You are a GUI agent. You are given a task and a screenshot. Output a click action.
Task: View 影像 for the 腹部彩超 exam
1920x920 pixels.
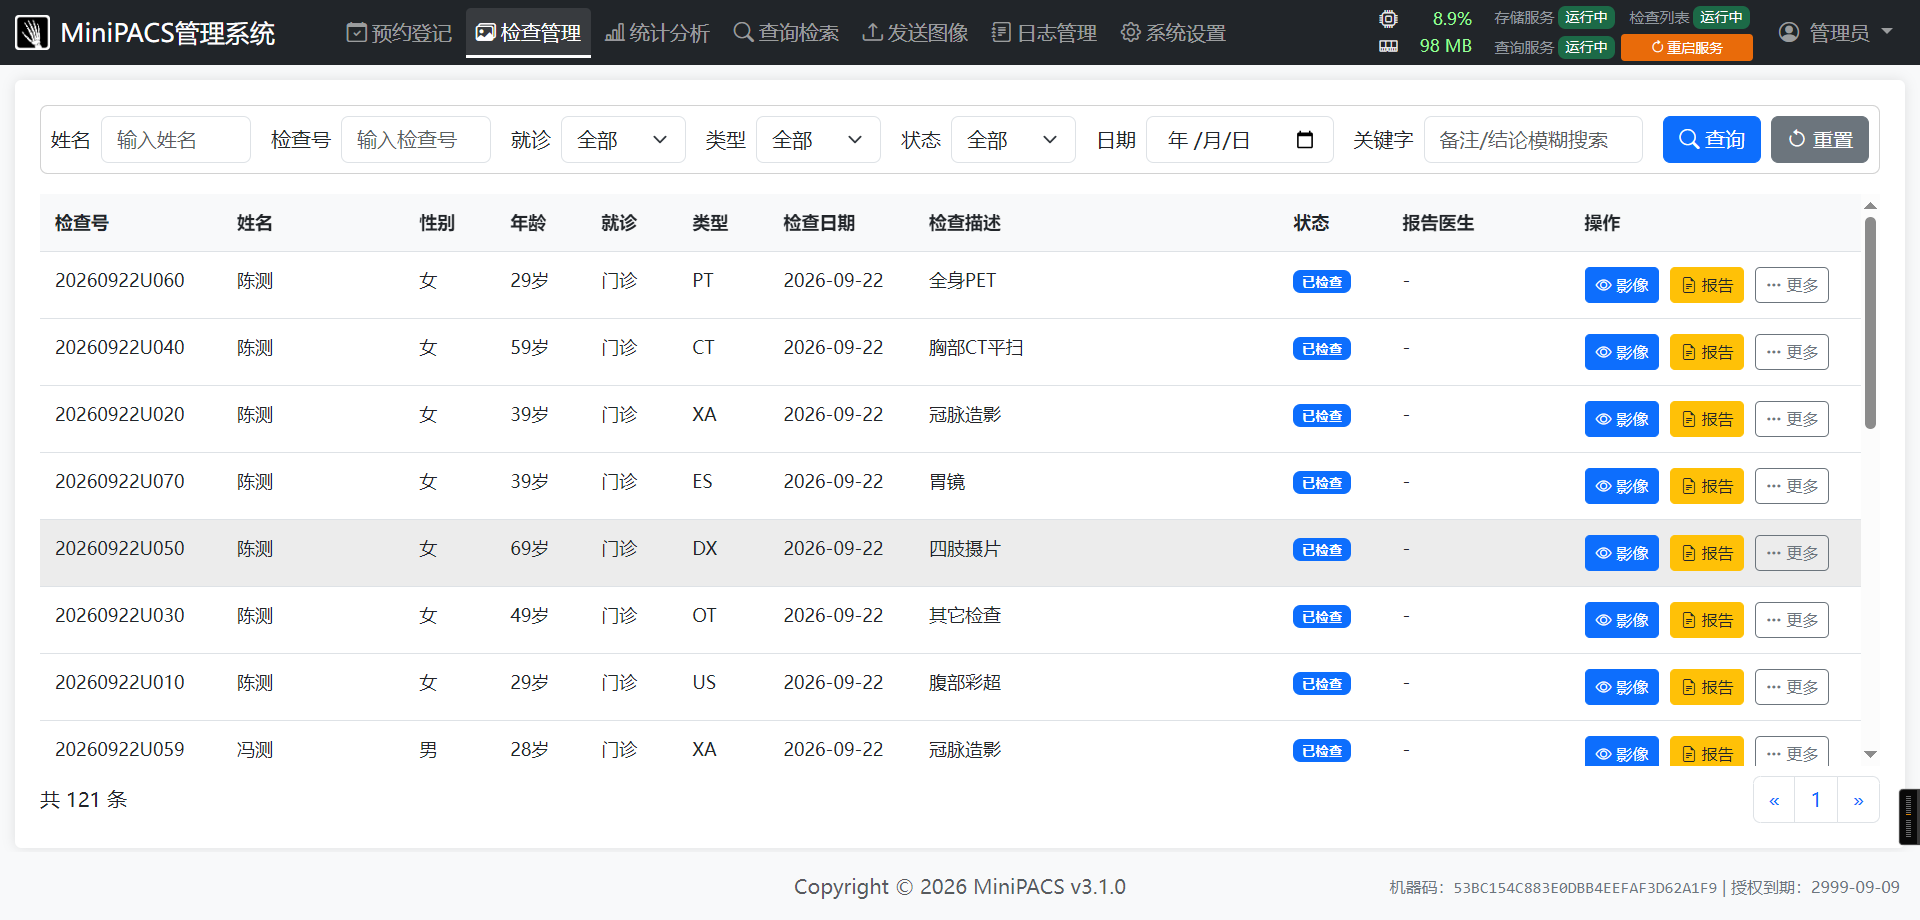[1622, 687]
